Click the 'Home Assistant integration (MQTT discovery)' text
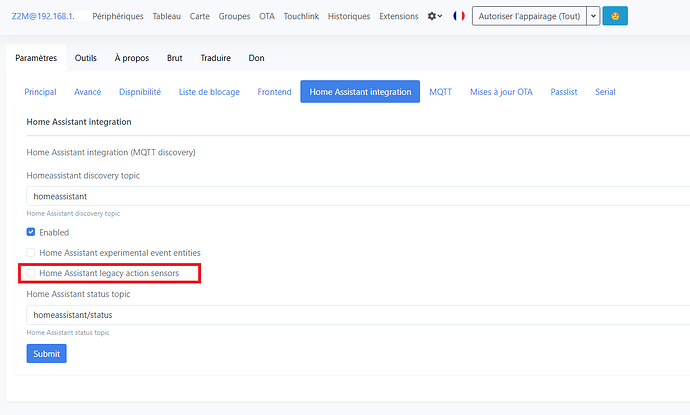The width and height of the screenshot is (690, 415). click(111, 152)
